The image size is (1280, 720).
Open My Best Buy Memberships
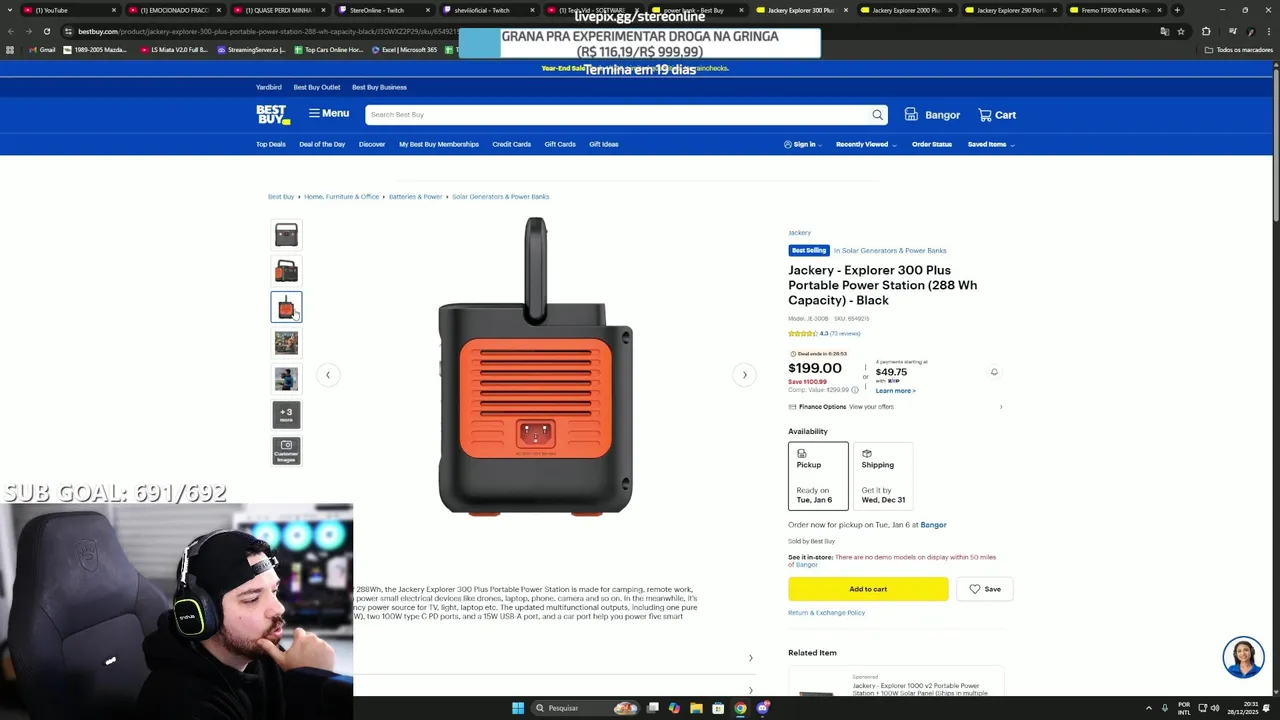tap(439, 144)
